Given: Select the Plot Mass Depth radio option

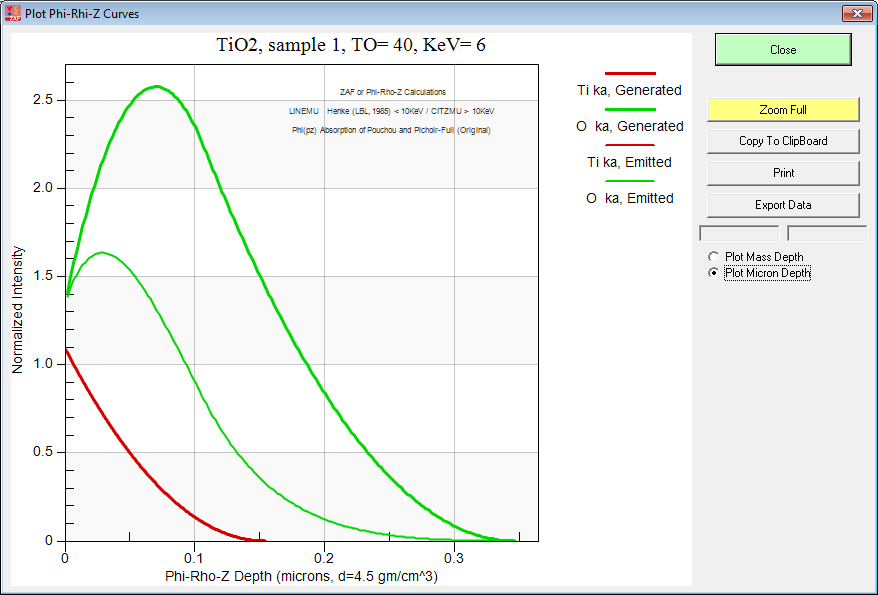Looking at the screenshot, I should [x=713, y=257].
